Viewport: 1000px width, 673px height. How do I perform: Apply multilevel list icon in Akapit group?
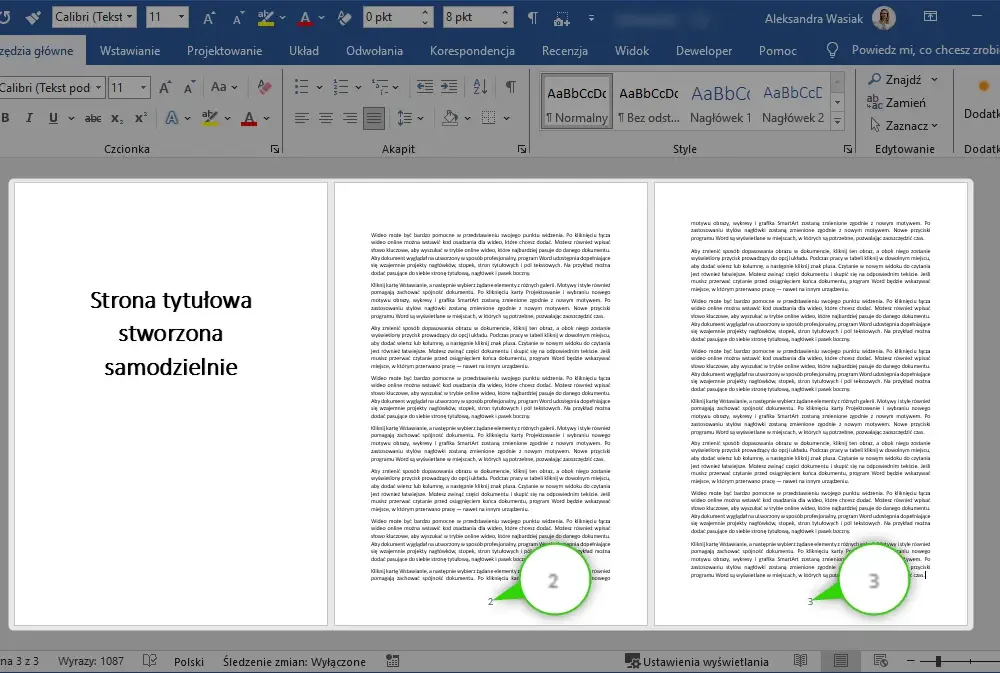(x=380, y=87)
